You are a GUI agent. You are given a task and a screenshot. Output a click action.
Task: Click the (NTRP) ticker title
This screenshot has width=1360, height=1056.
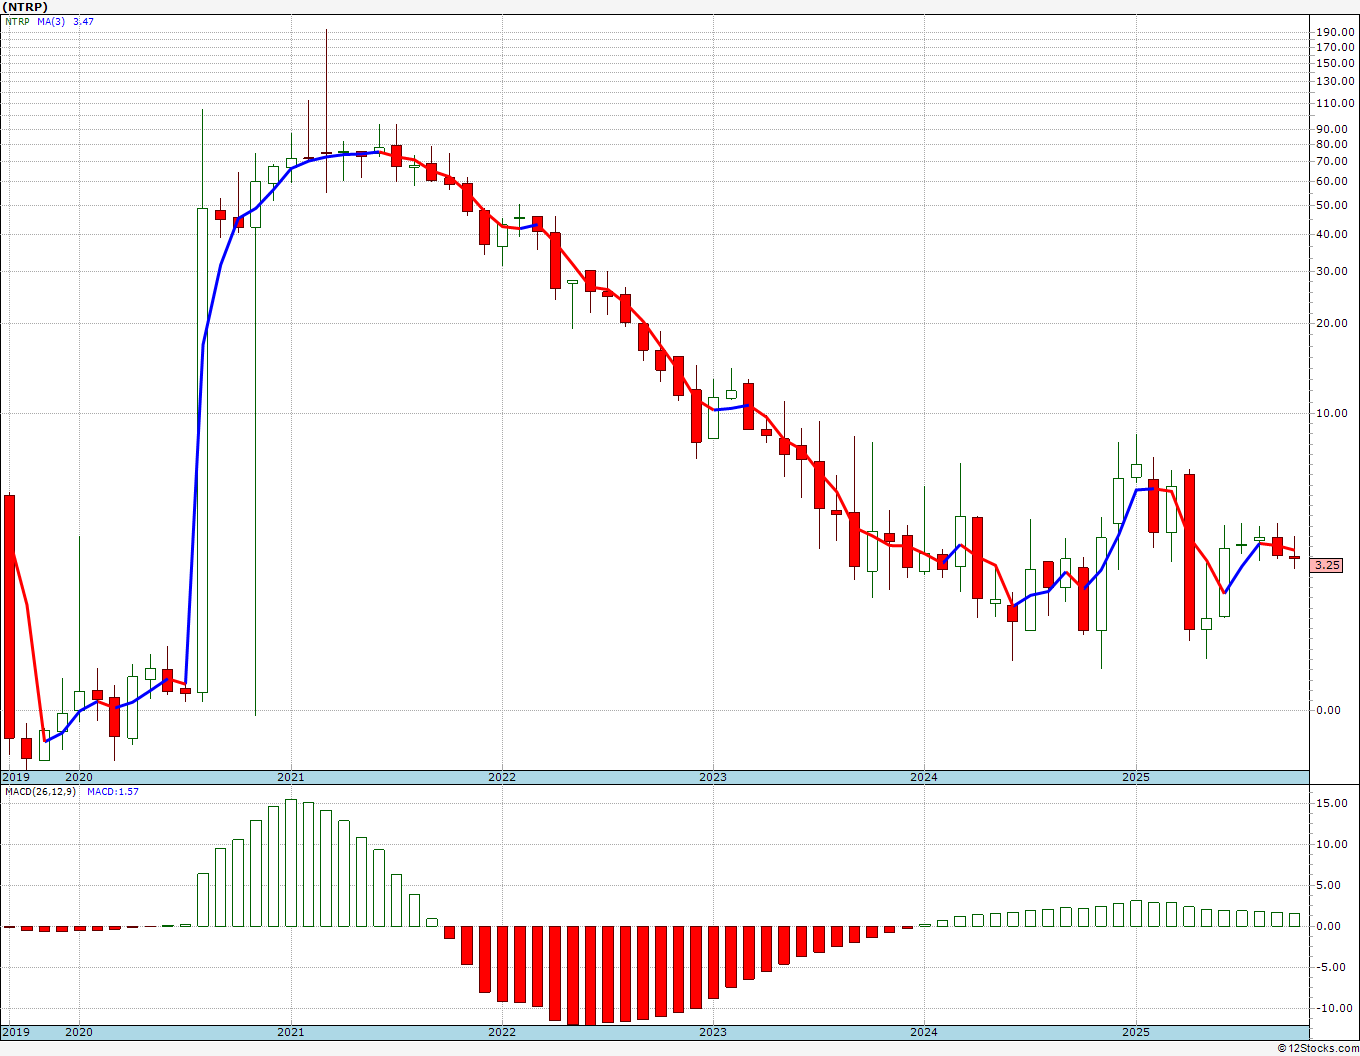tap(25, 7)
